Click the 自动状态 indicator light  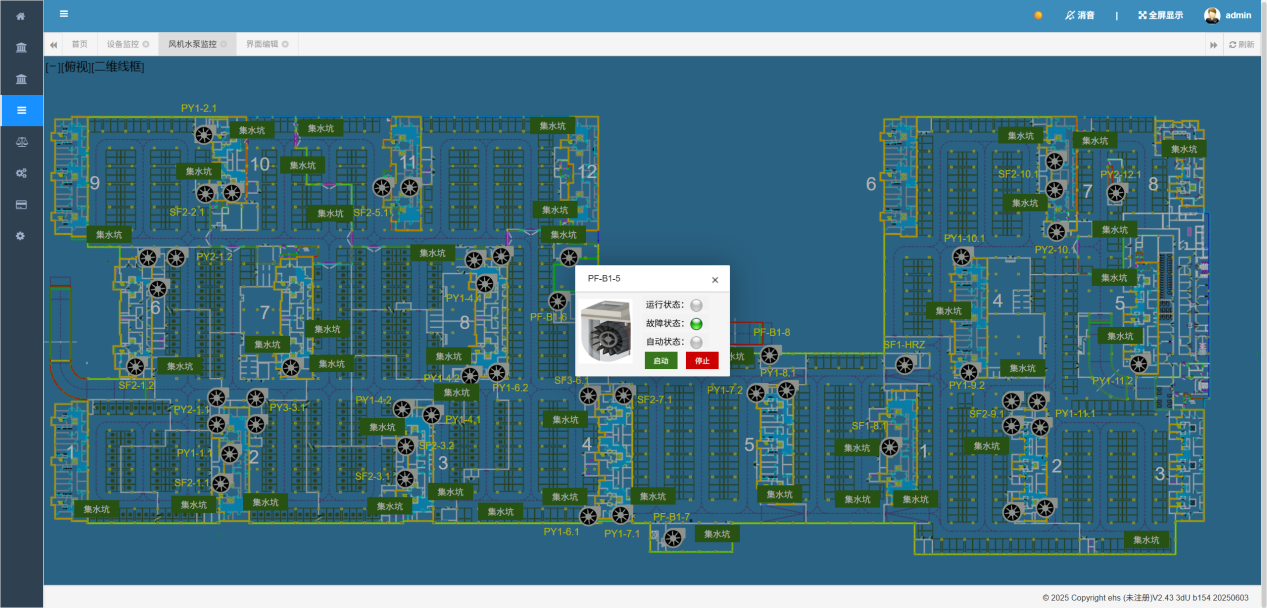pos(697,342)
